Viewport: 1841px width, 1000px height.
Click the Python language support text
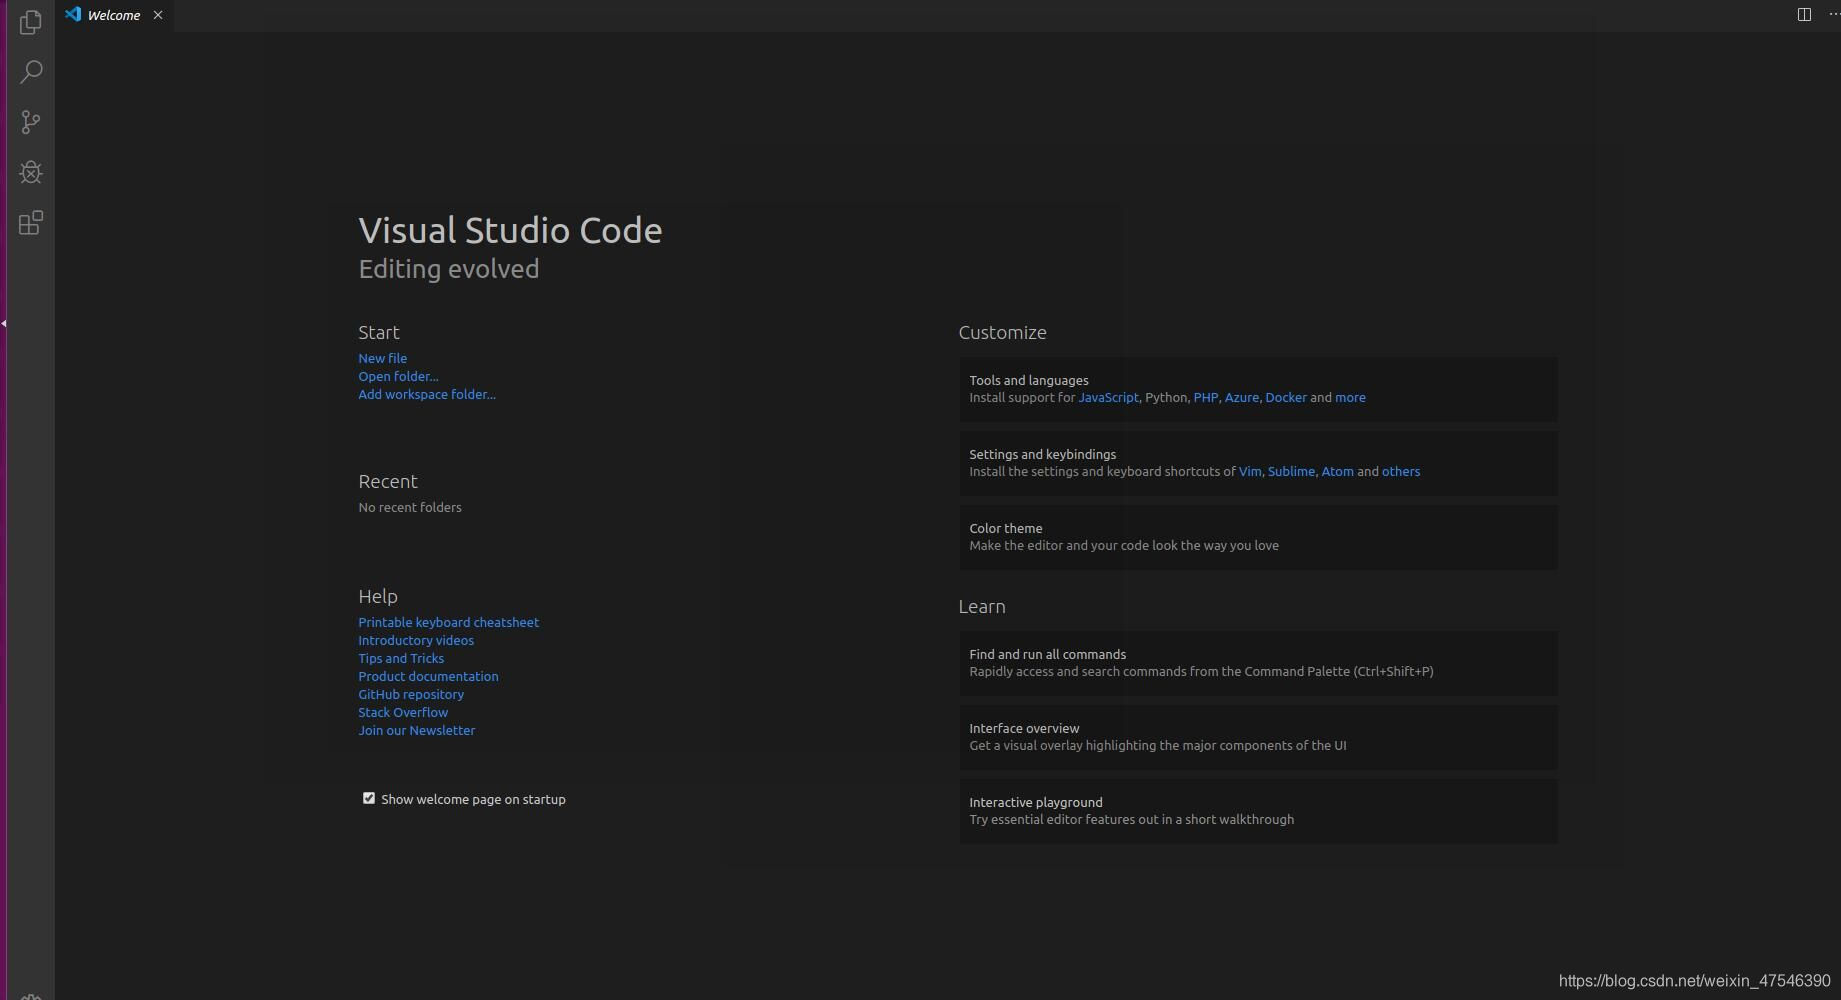coord(1165,397)
